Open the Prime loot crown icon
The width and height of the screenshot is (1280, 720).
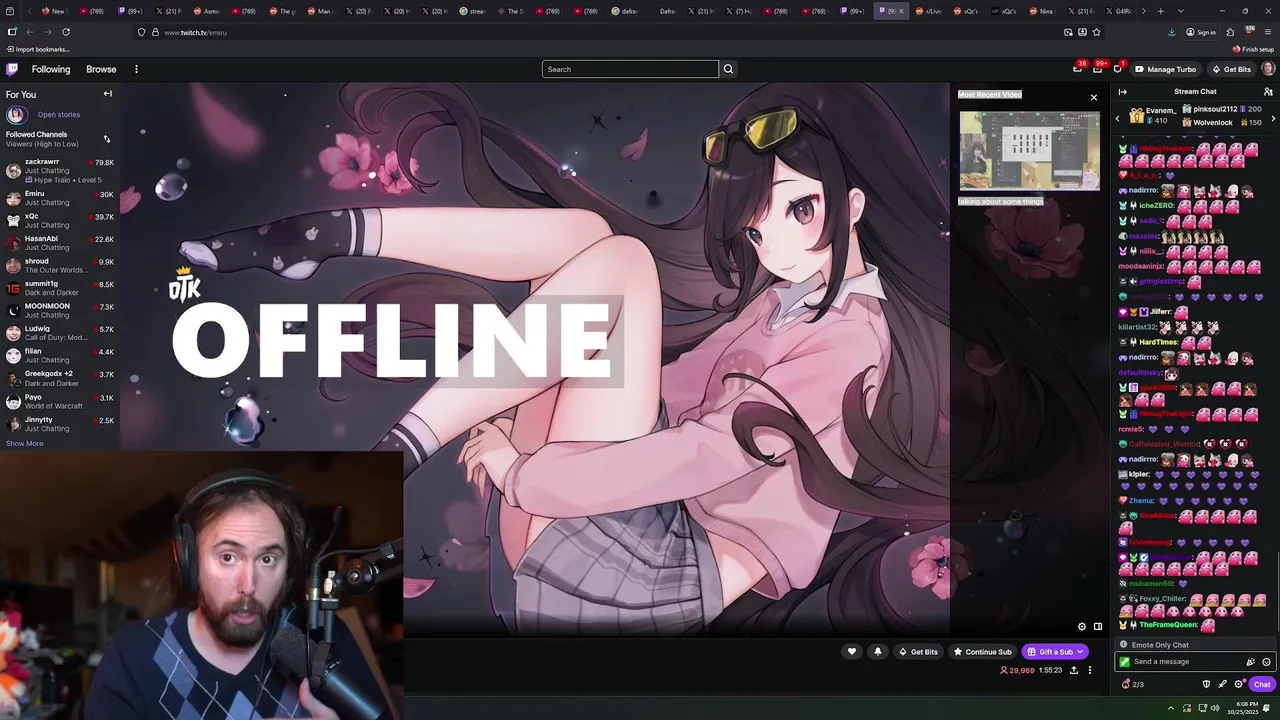click(x=1077, y=69)
